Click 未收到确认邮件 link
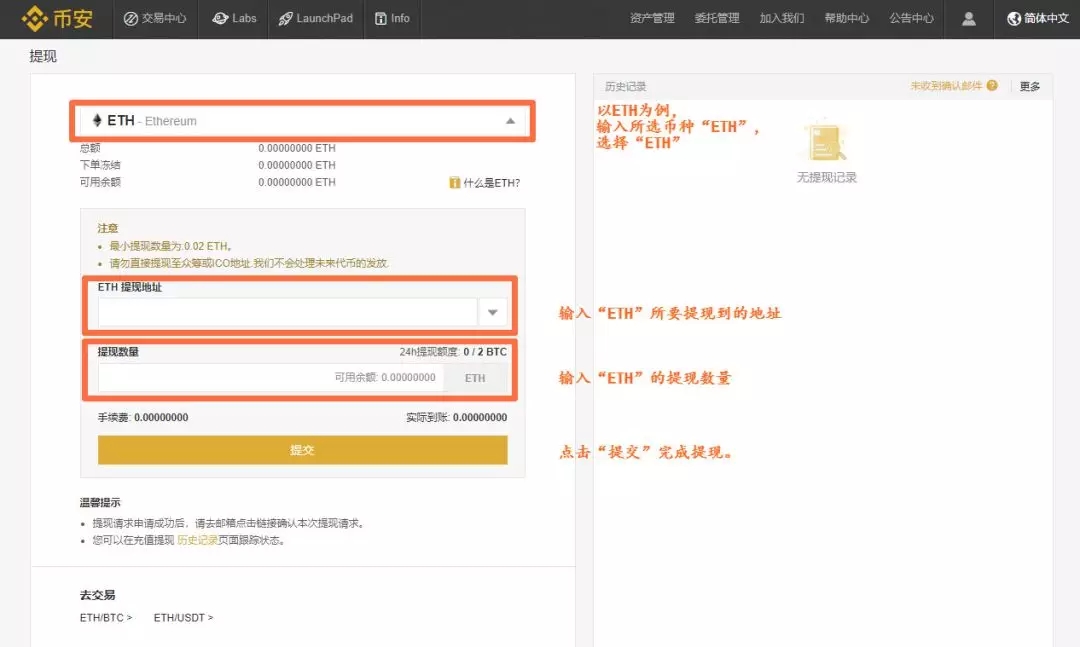This screenshot has width=1080, height=647. 946,85
